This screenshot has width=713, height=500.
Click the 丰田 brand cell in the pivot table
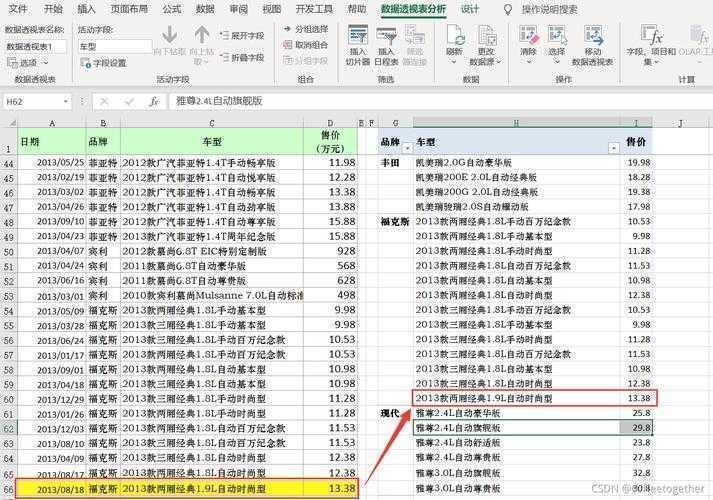coord(396,162)
